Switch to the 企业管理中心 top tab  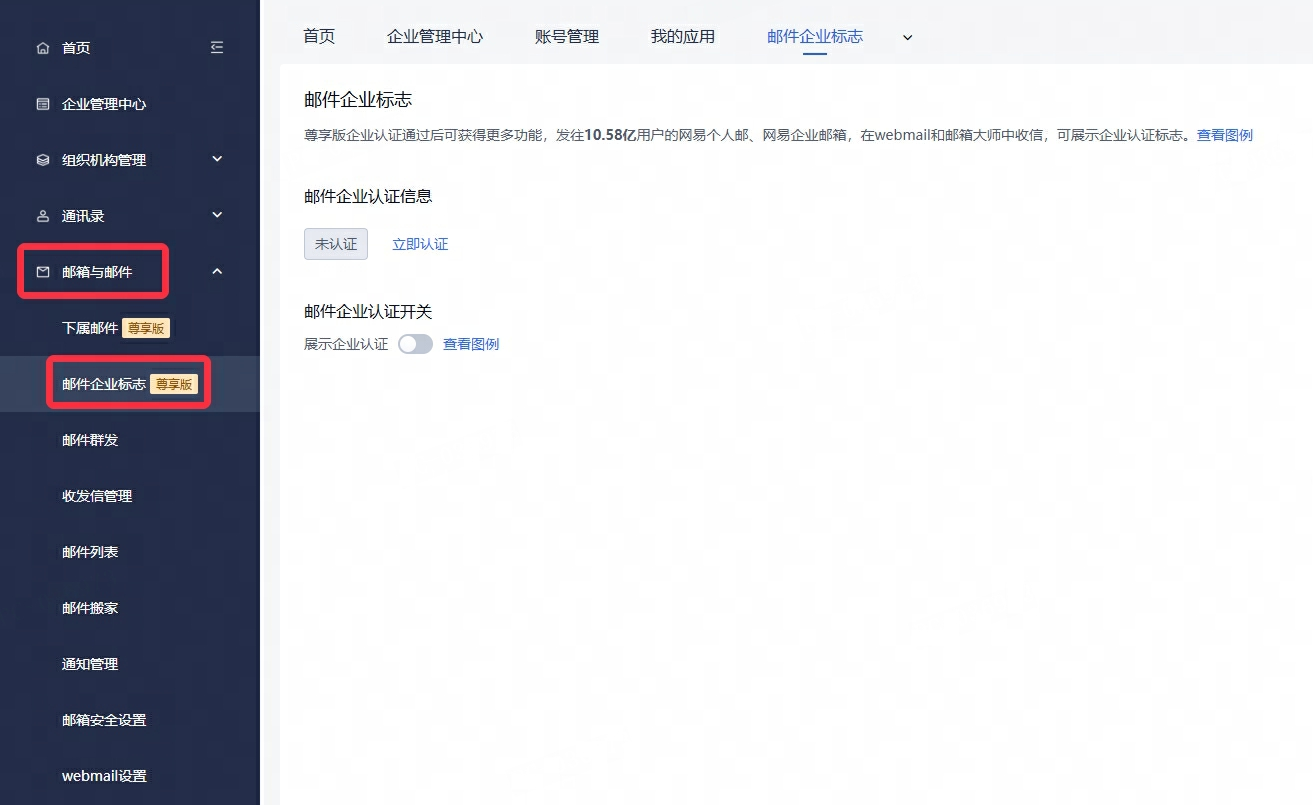pos(435,36)
